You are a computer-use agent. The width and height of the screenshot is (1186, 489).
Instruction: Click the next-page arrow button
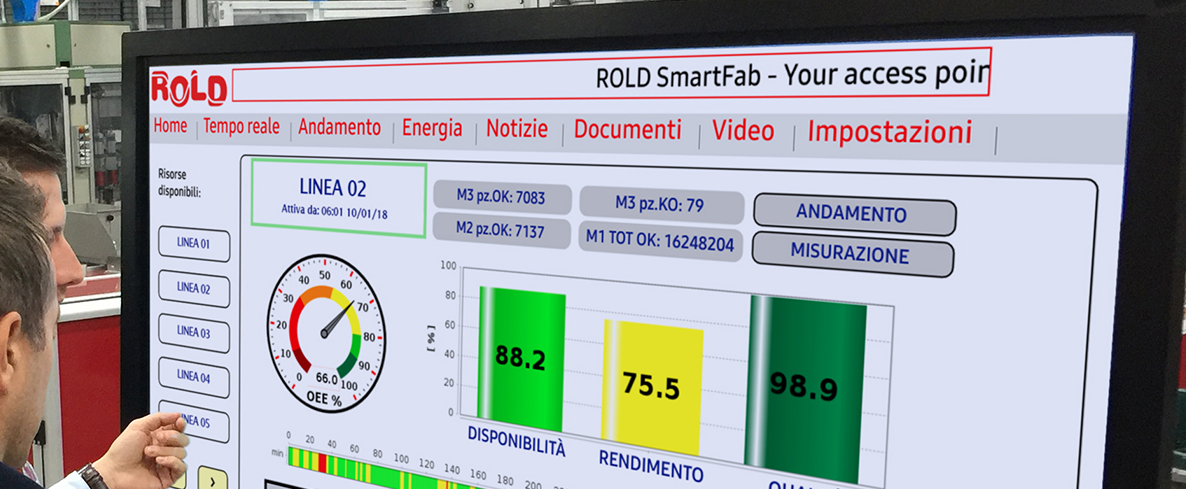pyautogui.click(x=213, y=479)
